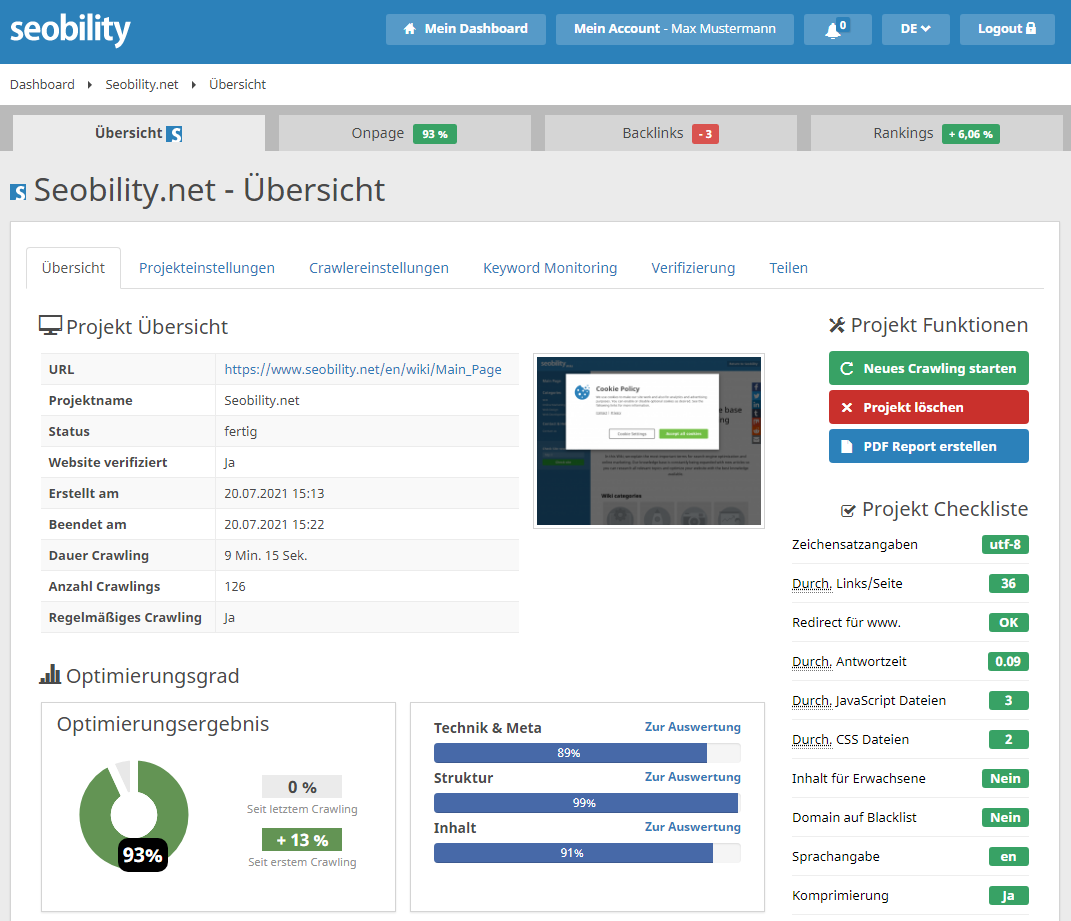Open Mein Account Max Mustermann
Screen dimensions: 1071x921
point(675,29)
